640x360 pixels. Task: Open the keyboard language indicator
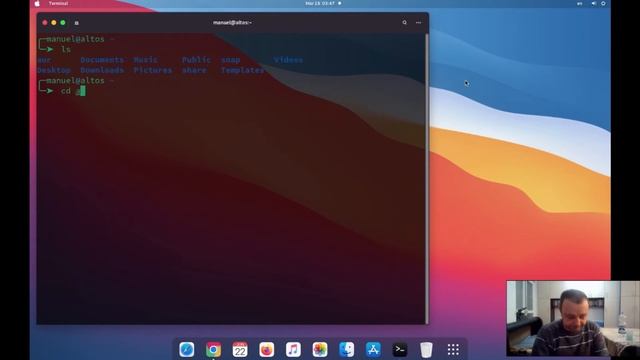[580, 3]
